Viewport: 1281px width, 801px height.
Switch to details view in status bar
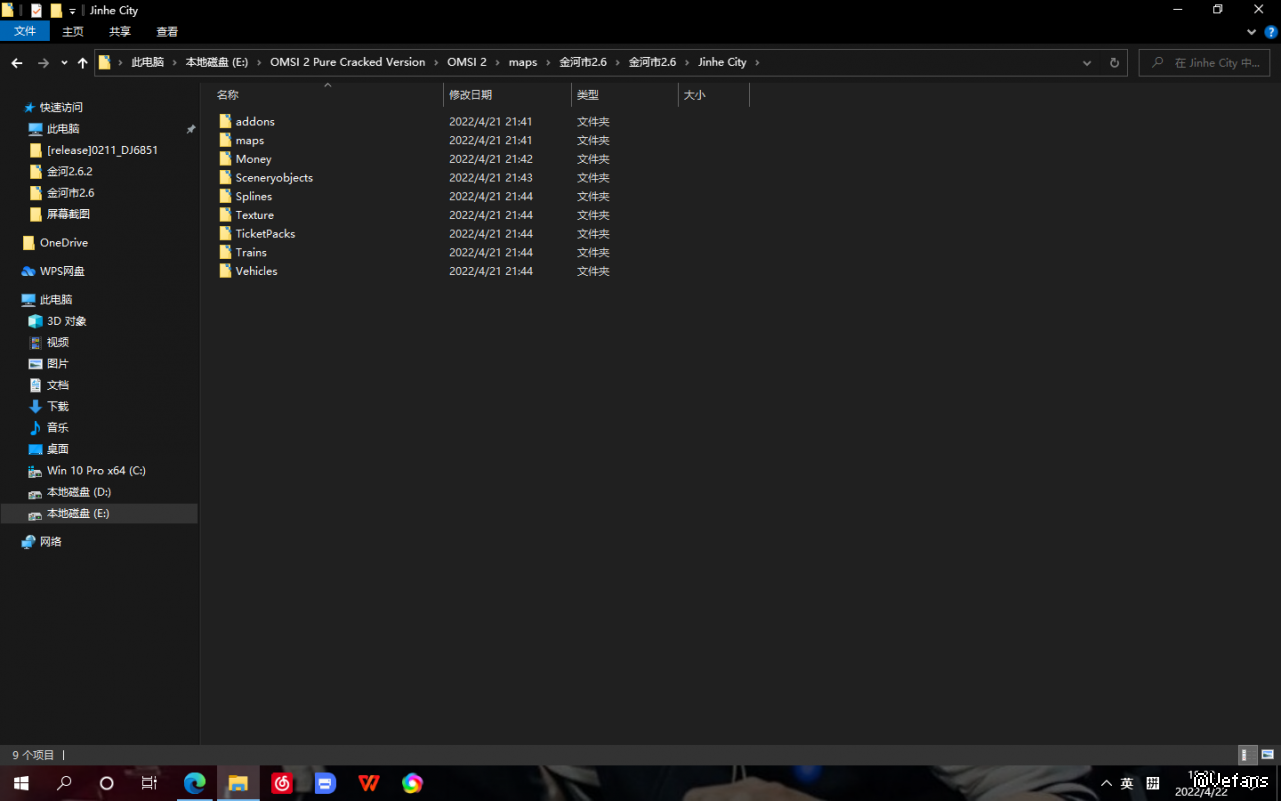[1248, 755]
